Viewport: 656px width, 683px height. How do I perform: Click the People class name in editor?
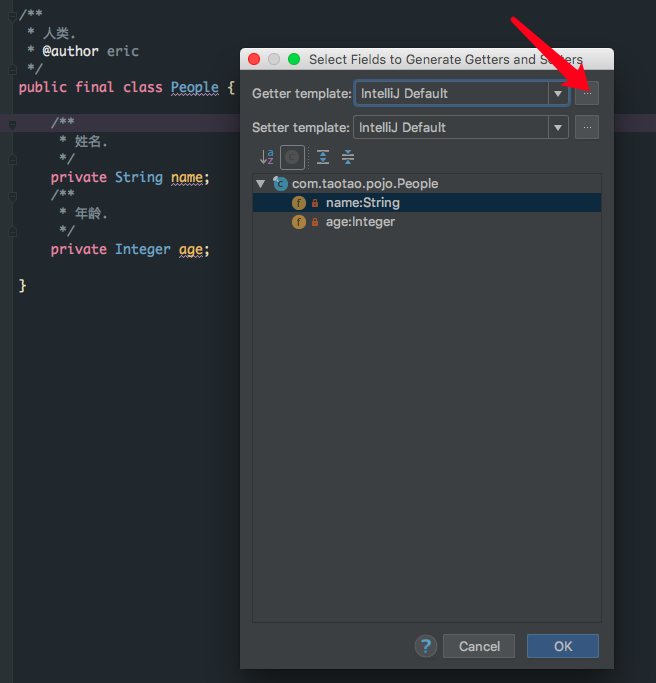coord(194,87)
